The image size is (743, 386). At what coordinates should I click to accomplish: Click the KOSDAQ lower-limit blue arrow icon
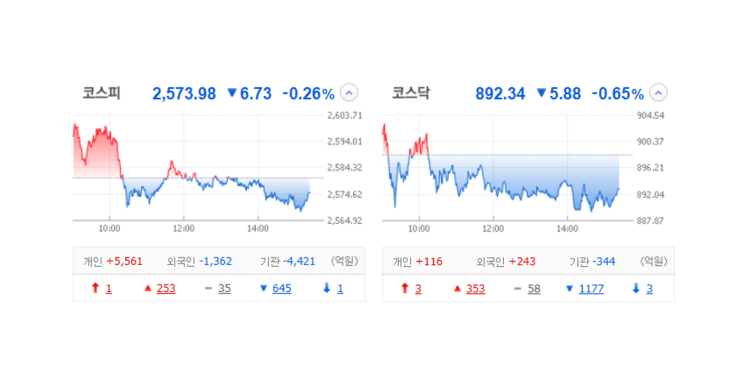click(x=636, y=288)
